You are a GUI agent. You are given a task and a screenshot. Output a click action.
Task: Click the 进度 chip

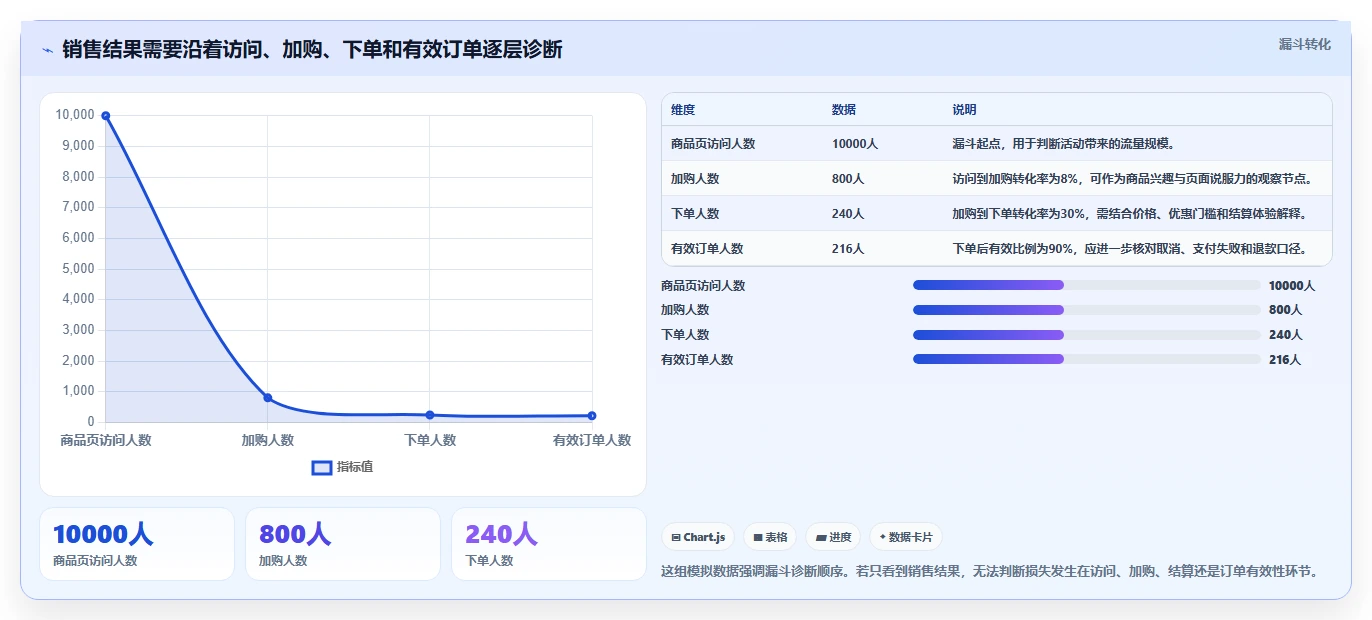(833, 537)
